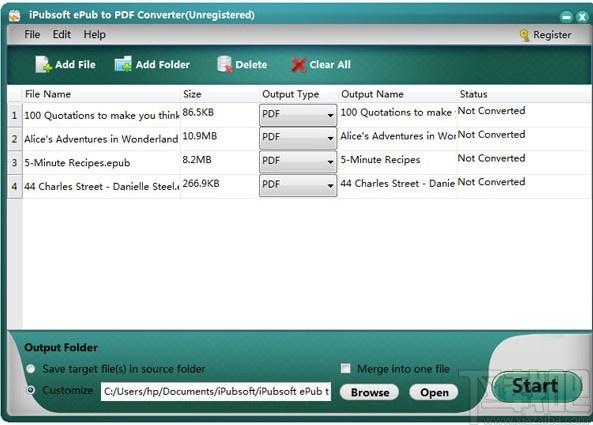Click the Open button

tap(434, 392)
